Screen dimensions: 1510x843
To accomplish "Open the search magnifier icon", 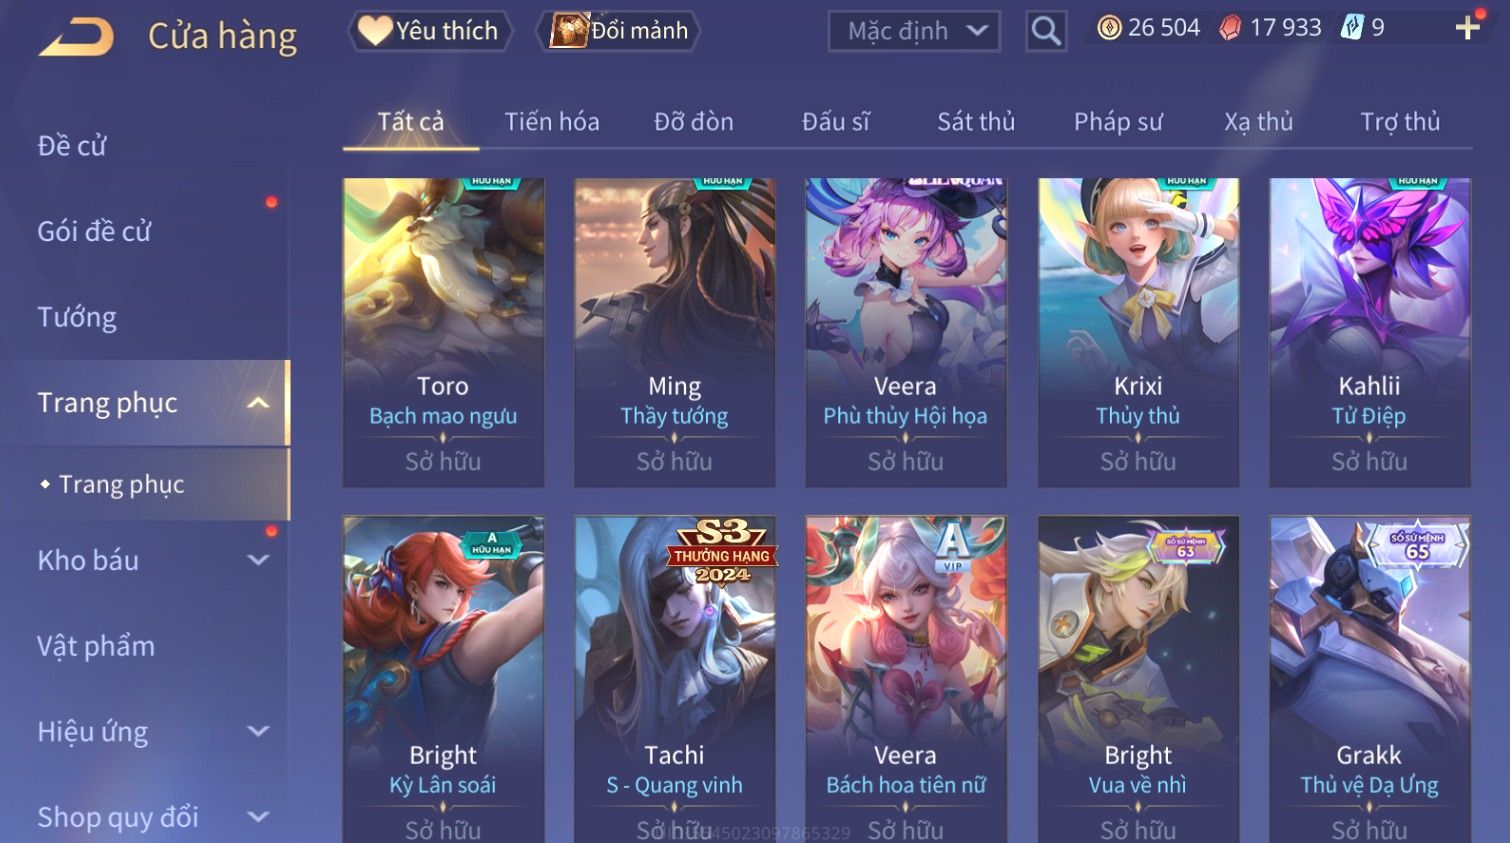I will (1046, 31).
